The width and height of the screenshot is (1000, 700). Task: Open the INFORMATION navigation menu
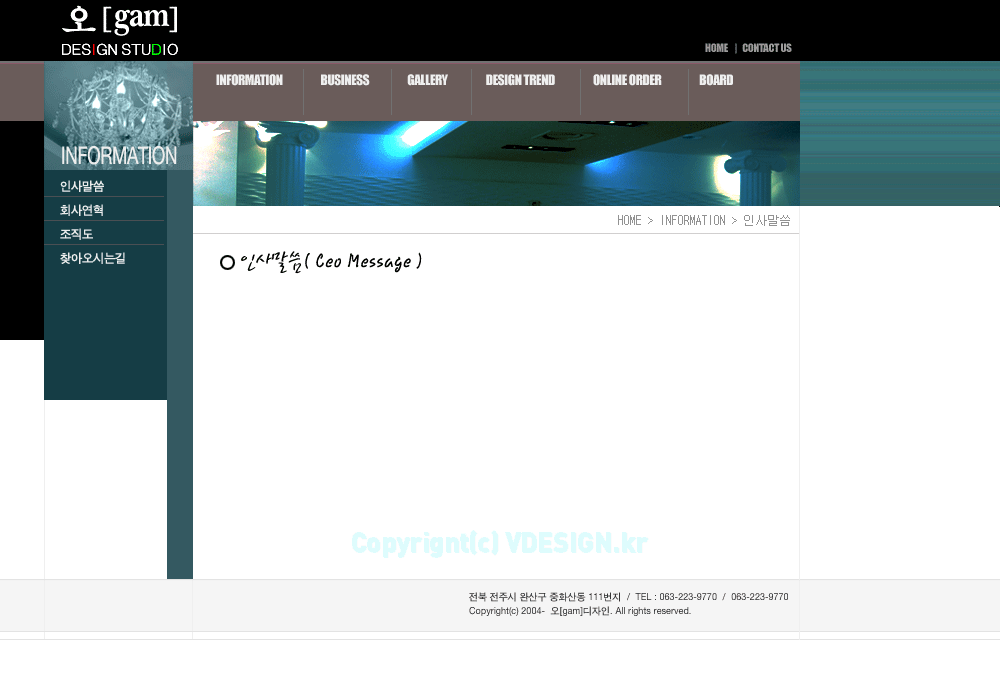[x=249, y=80]
